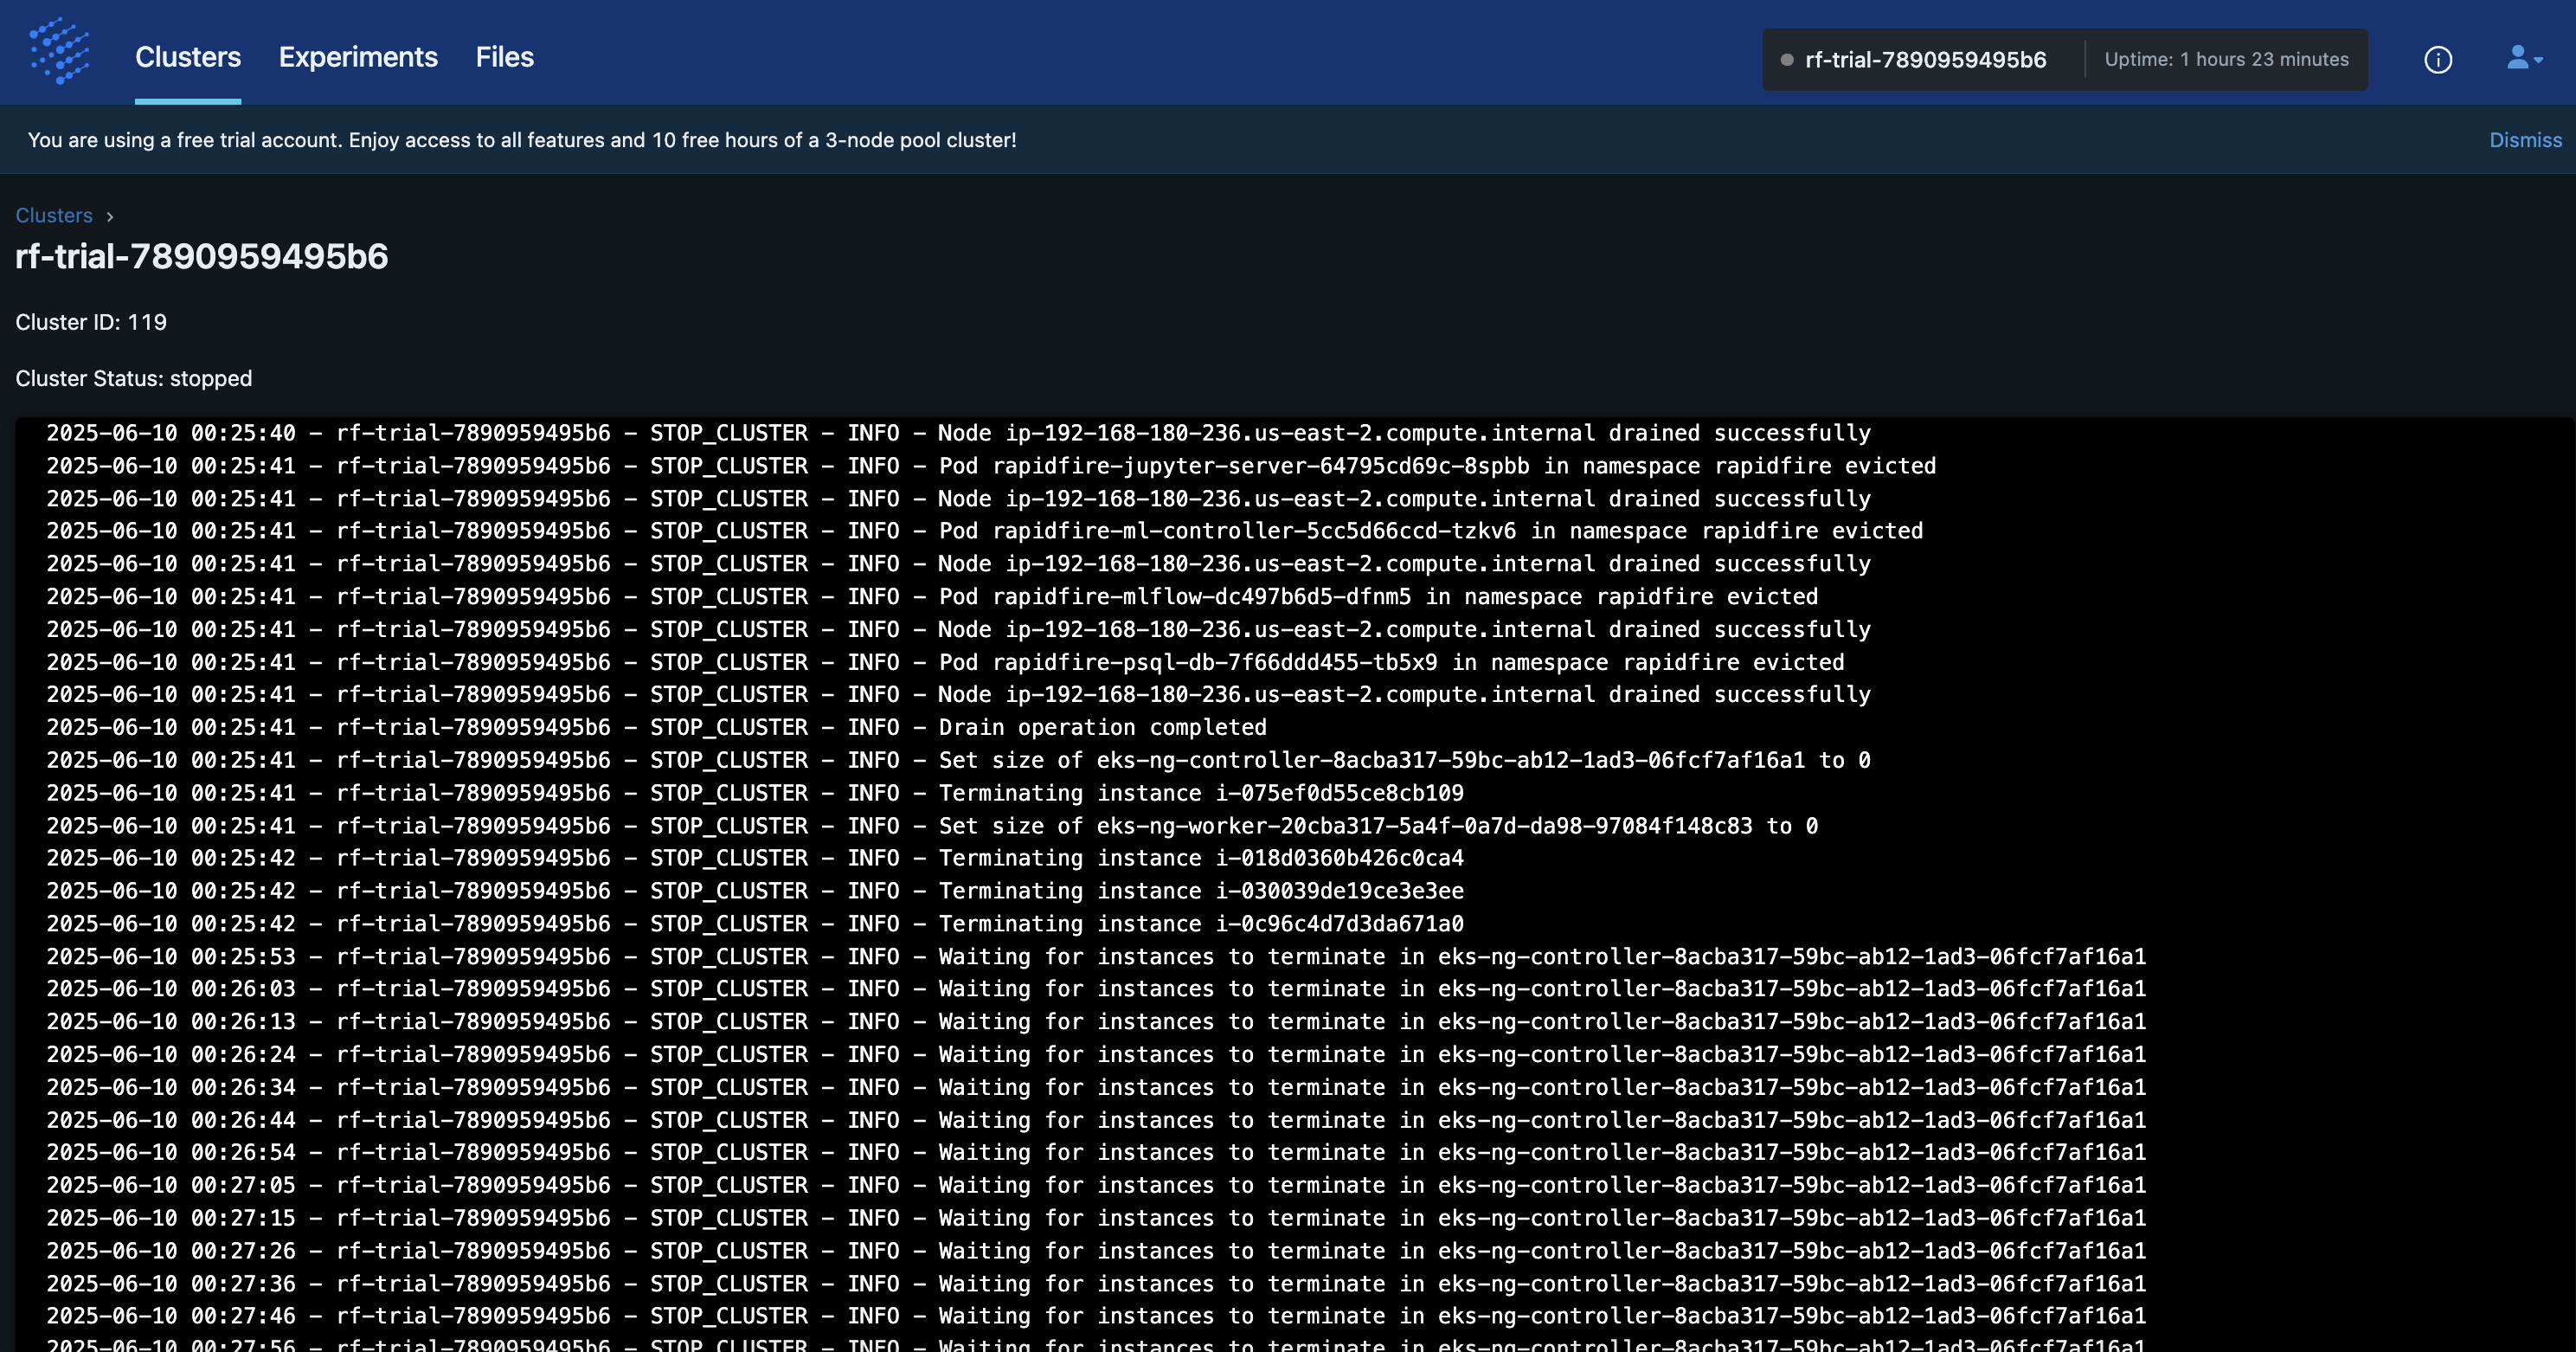Select the rf-trial-7890959495b6 page heading
The height and width of the screenshot is (1352, 2576).
201,256
